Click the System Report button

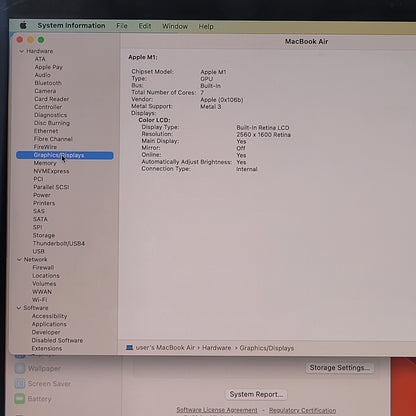[256, 394]
